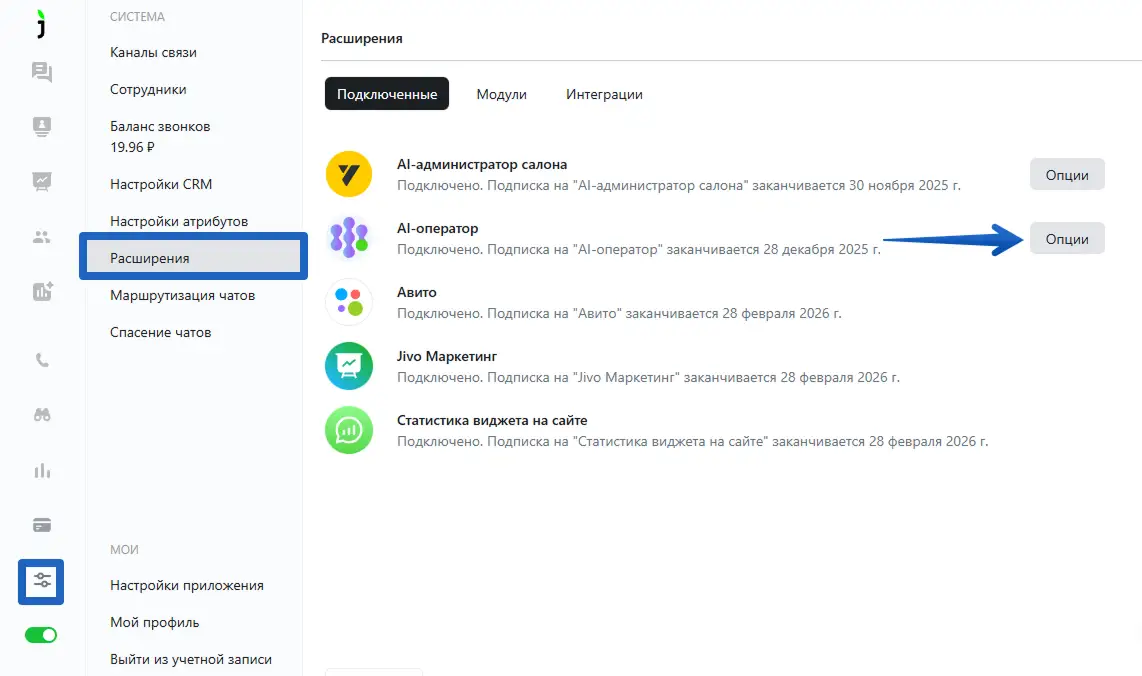The width and height of the screenshot is (1142, 676).
Task: Open the team people icon in sidebar
Action: 41,237
